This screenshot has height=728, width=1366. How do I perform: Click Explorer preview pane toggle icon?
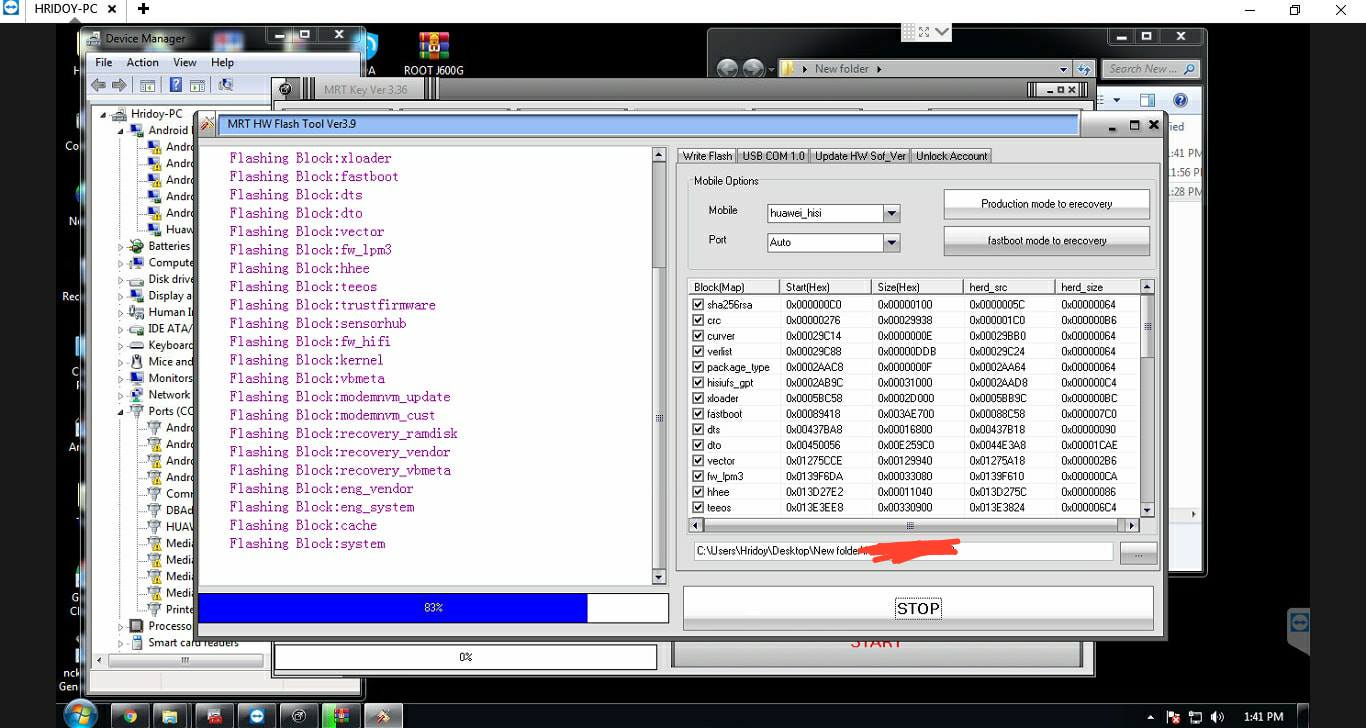(x=1147, y=100)
